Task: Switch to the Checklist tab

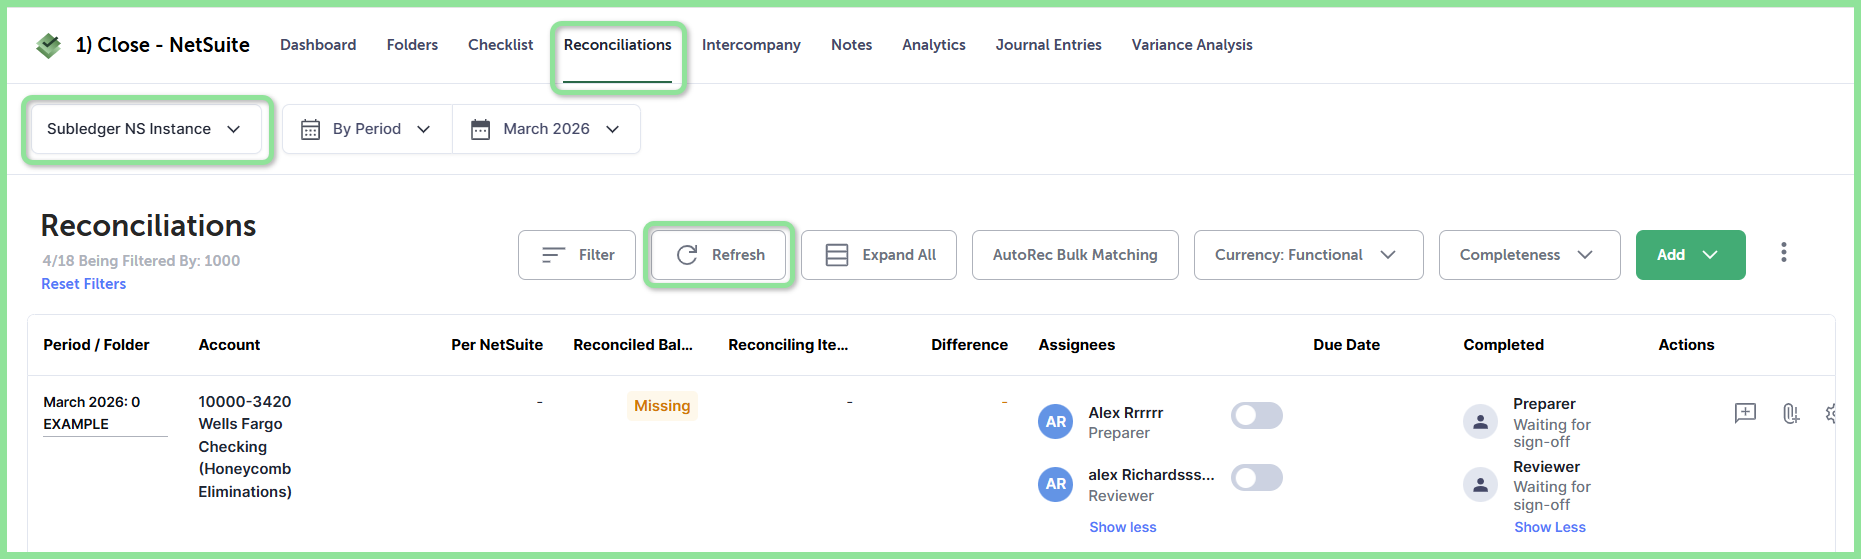Action: coord(500,45)
